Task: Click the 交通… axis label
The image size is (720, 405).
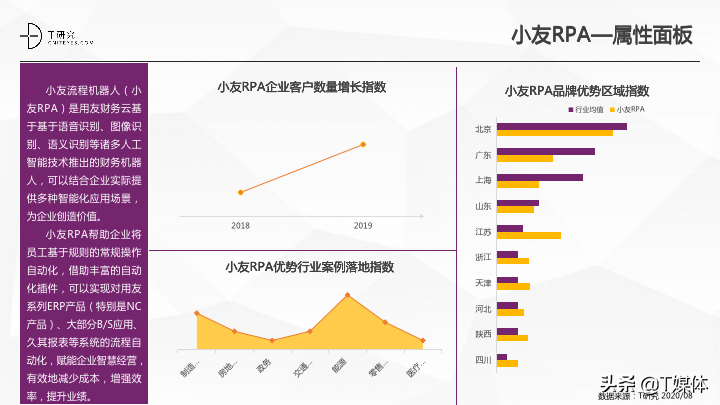Action: pos(303,369)
